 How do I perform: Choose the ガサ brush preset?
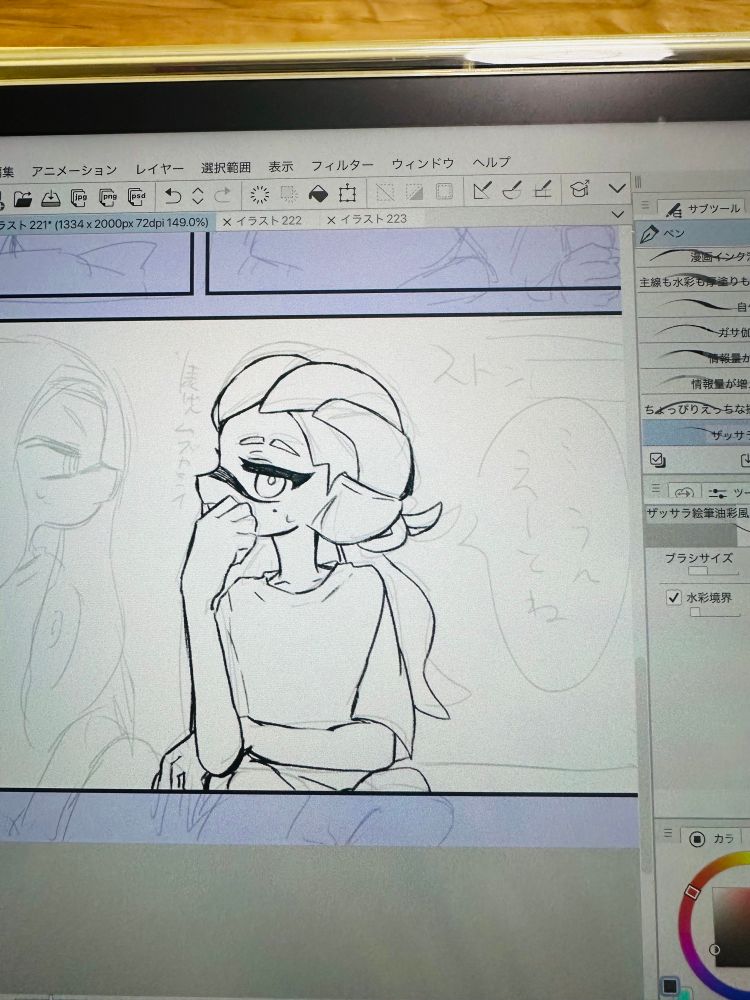coord(694,332)
